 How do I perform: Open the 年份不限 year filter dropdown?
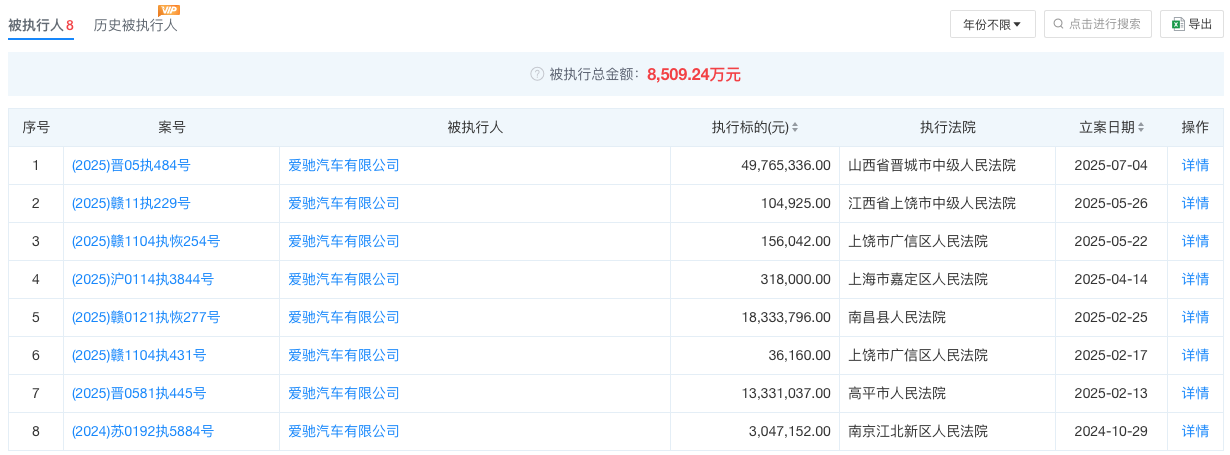[x=992, y=24]
